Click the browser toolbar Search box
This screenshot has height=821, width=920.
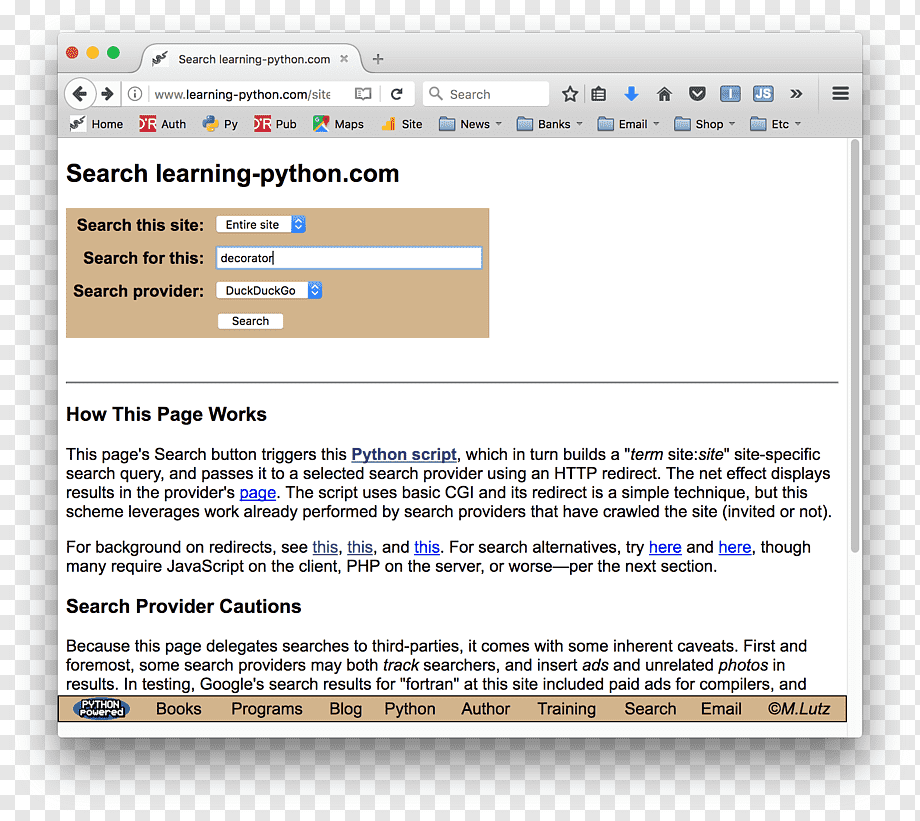tap(486, 94)
